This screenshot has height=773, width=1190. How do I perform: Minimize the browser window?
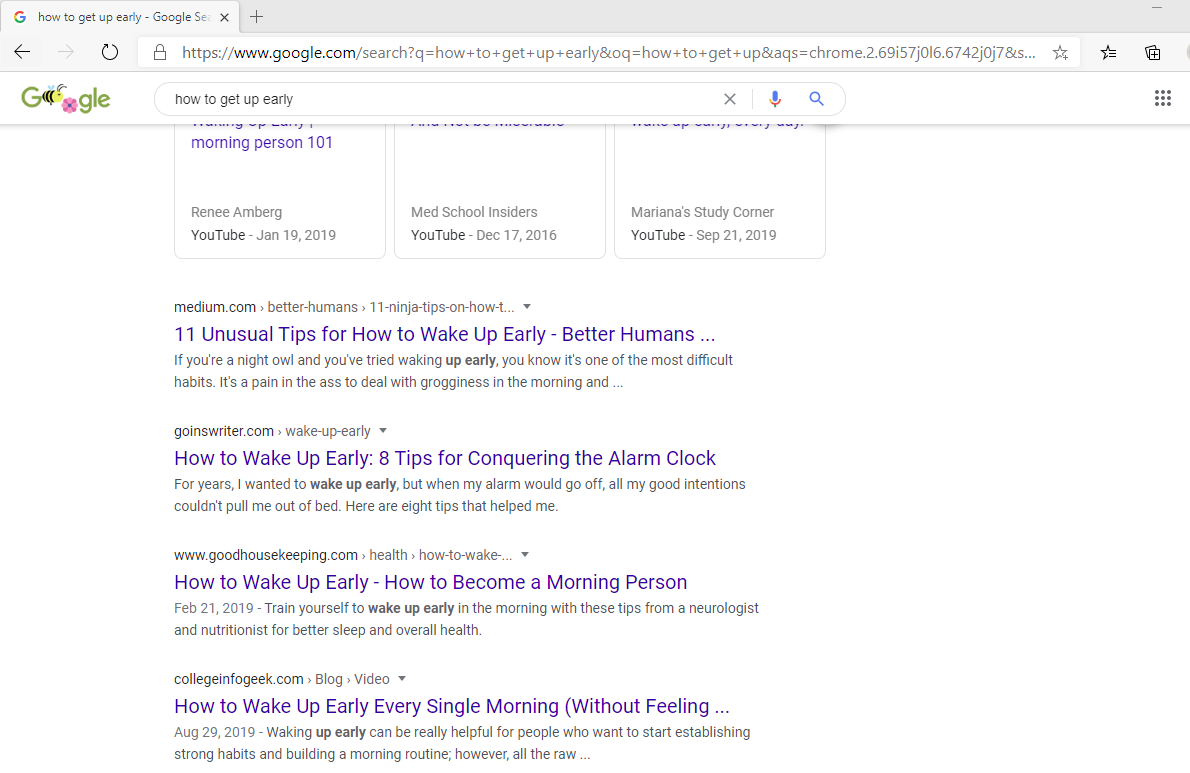[x=1157, y=8]
